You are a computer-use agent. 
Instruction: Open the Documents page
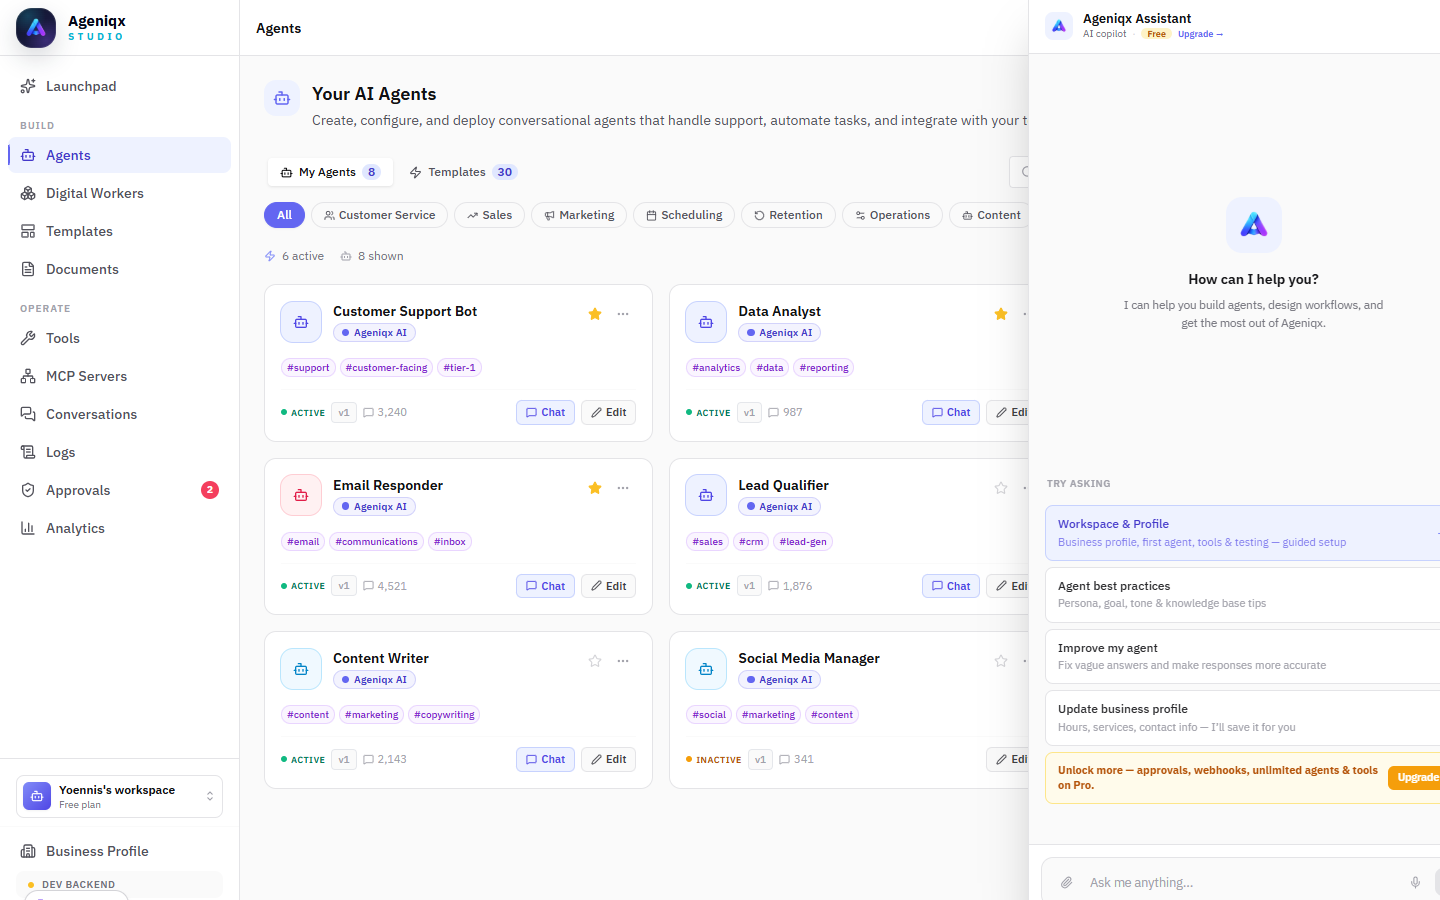pyautogui.click(x=120, y=269)
